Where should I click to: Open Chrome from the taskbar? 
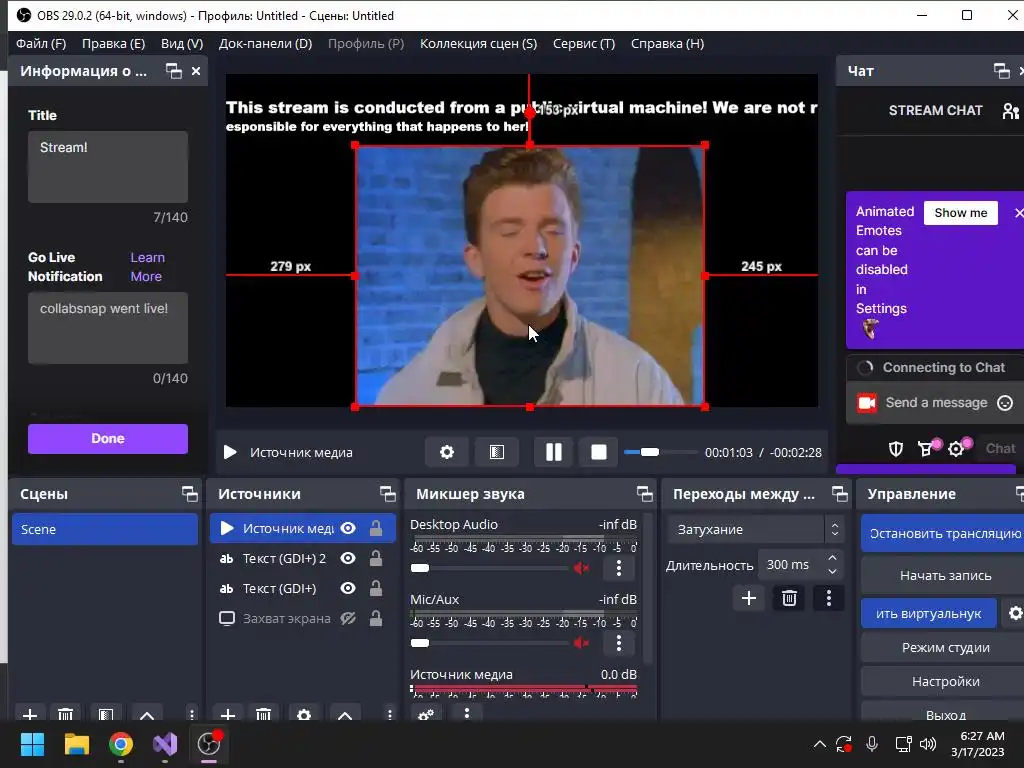tap(121, 744)
